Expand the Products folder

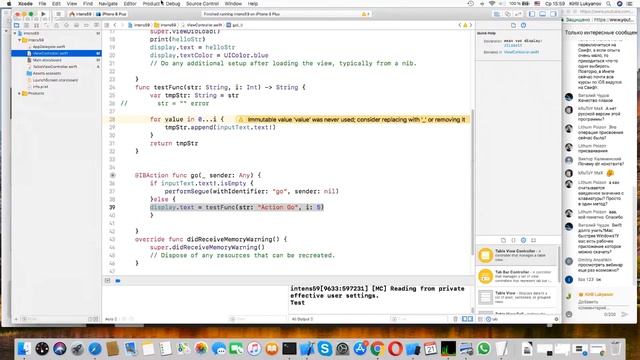point(19,93)
